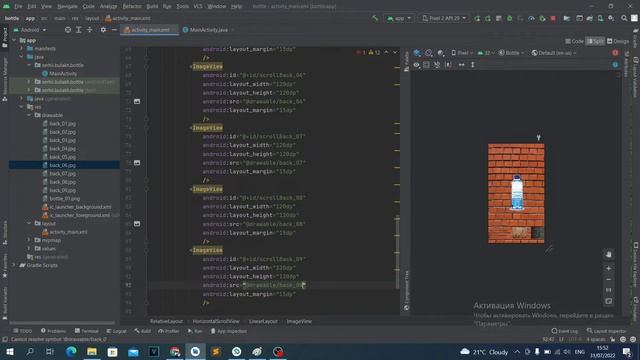
Task: Expand the manifests folder in tree
Action: coord(22,49)
